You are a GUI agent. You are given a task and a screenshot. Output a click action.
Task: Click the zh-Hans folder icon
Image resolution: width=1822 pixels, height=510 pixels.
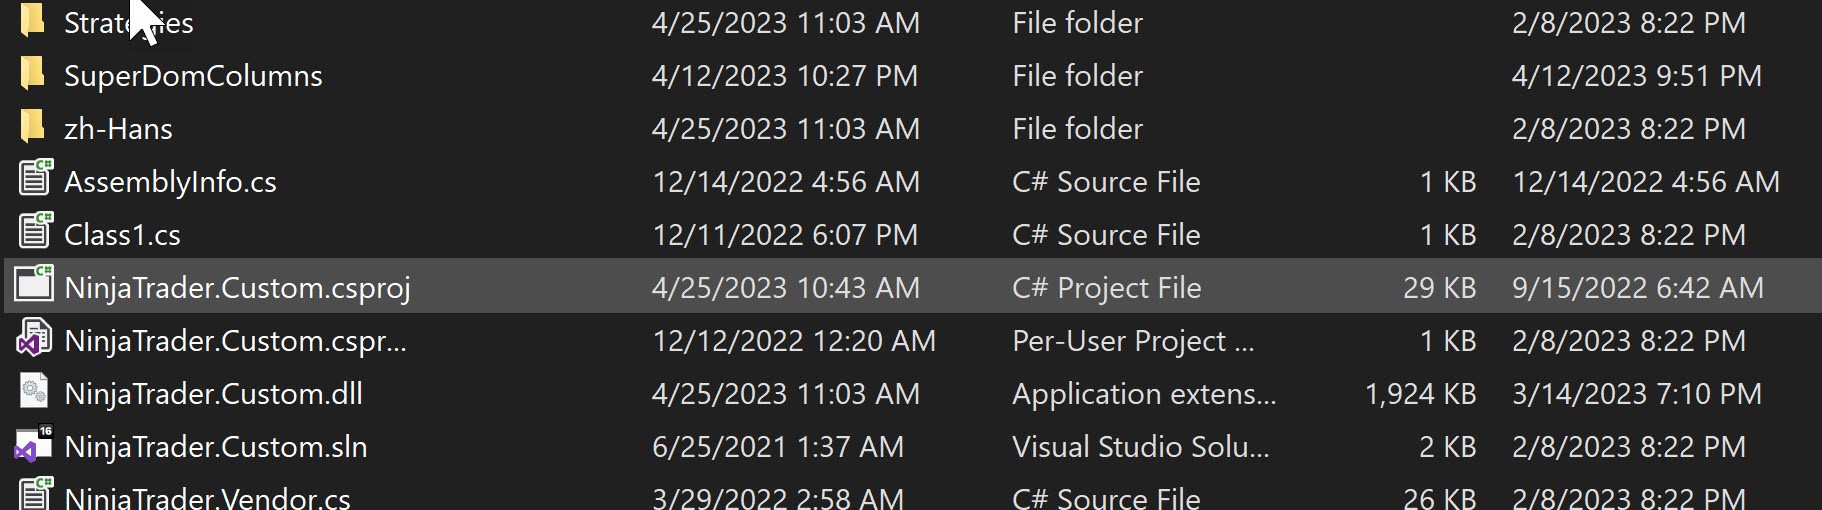pos(33,127)
